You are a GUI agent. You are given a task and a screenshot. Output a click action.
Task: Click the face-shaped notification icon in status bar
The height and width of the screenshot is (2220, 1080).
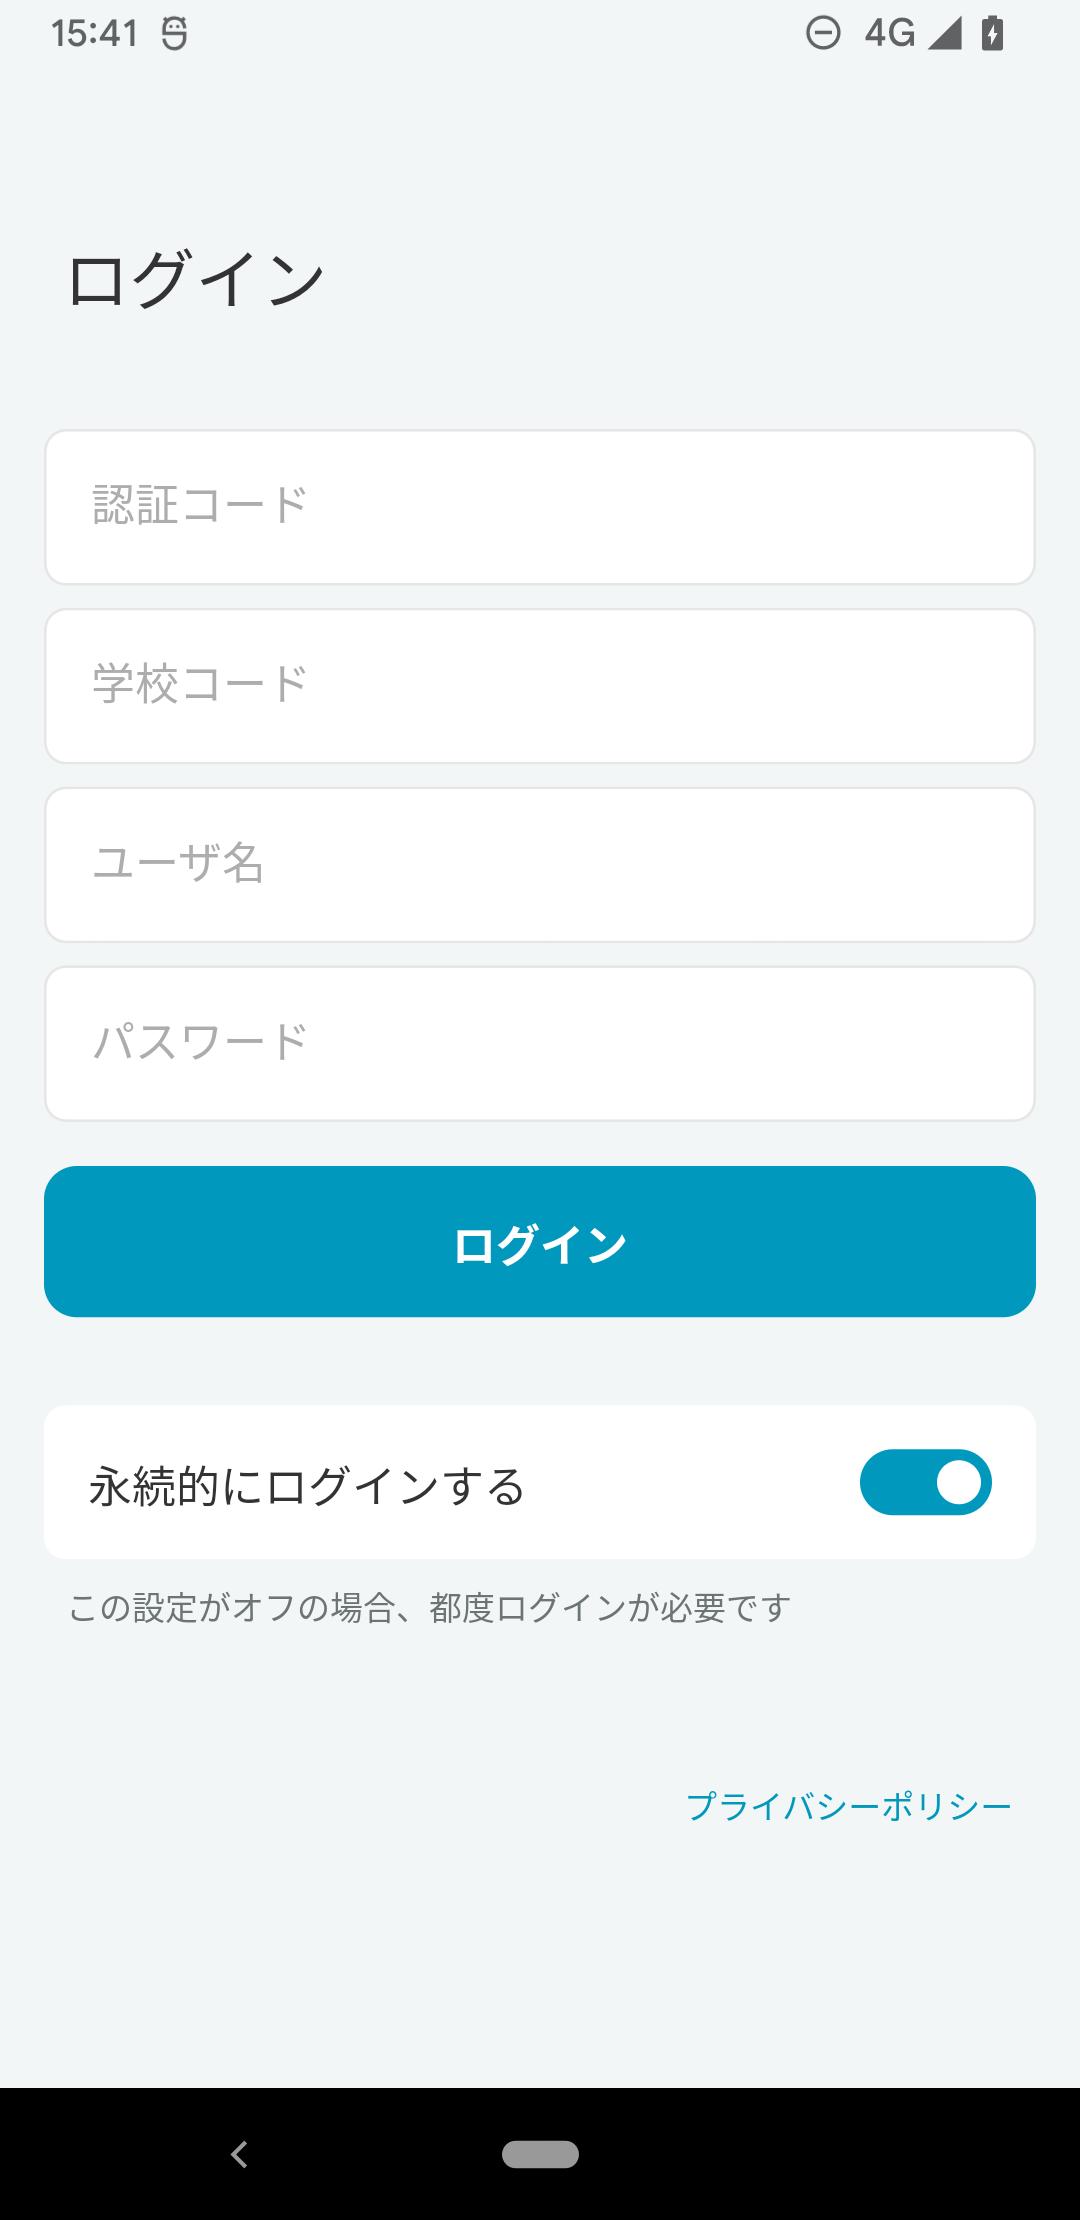(175, 34)
